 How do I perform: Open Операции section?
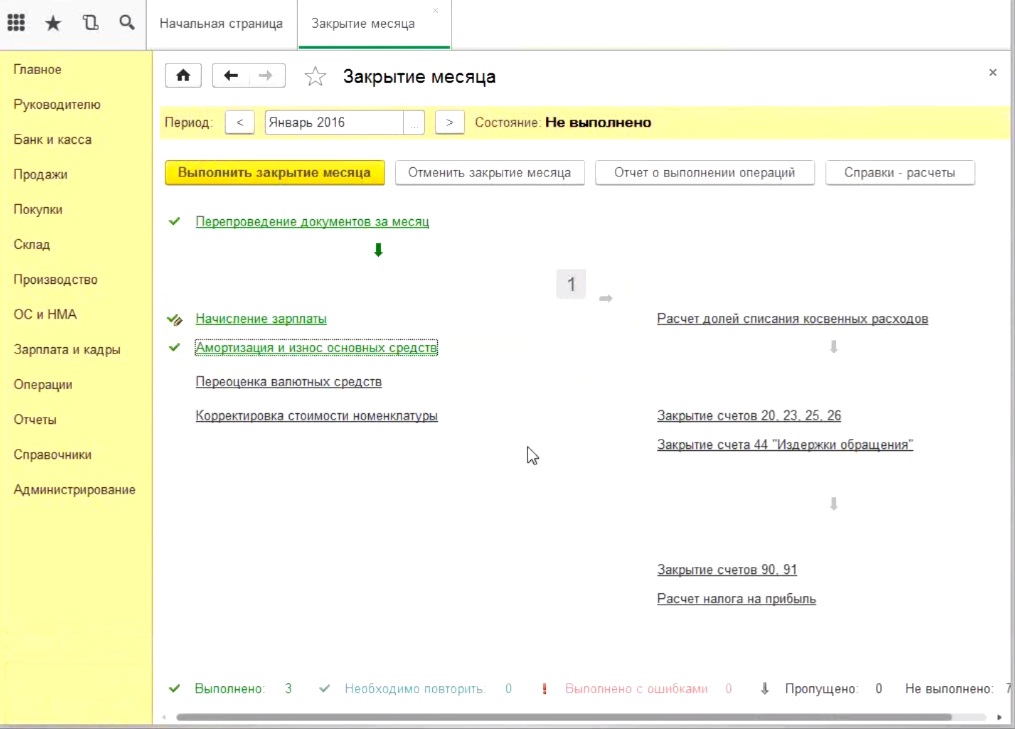tap(43, 385)
